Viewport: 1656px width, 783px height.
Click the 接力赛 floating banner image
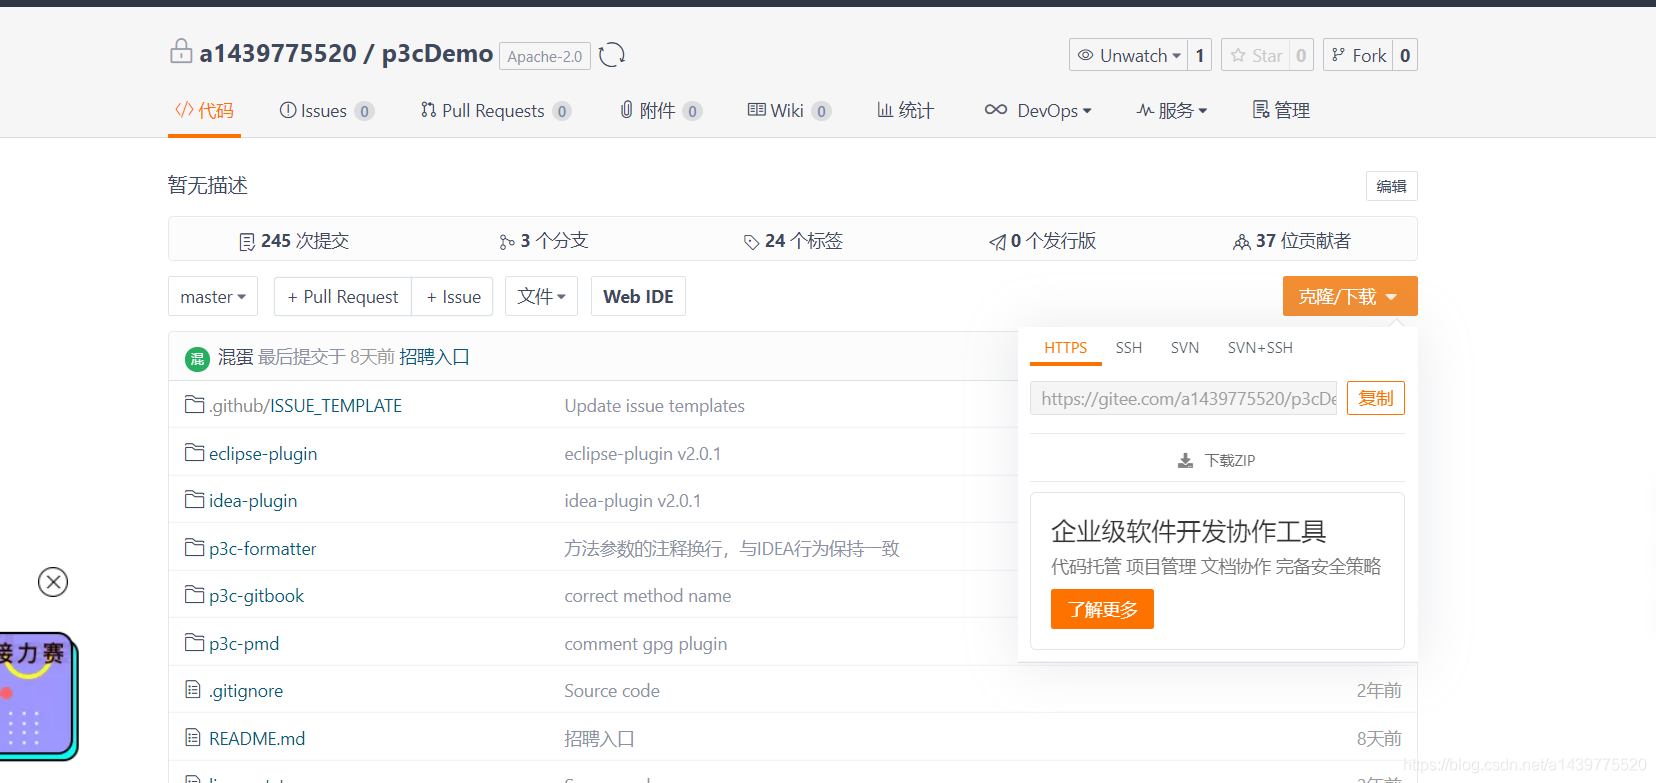pyautogui.click(x=37, y=696)
